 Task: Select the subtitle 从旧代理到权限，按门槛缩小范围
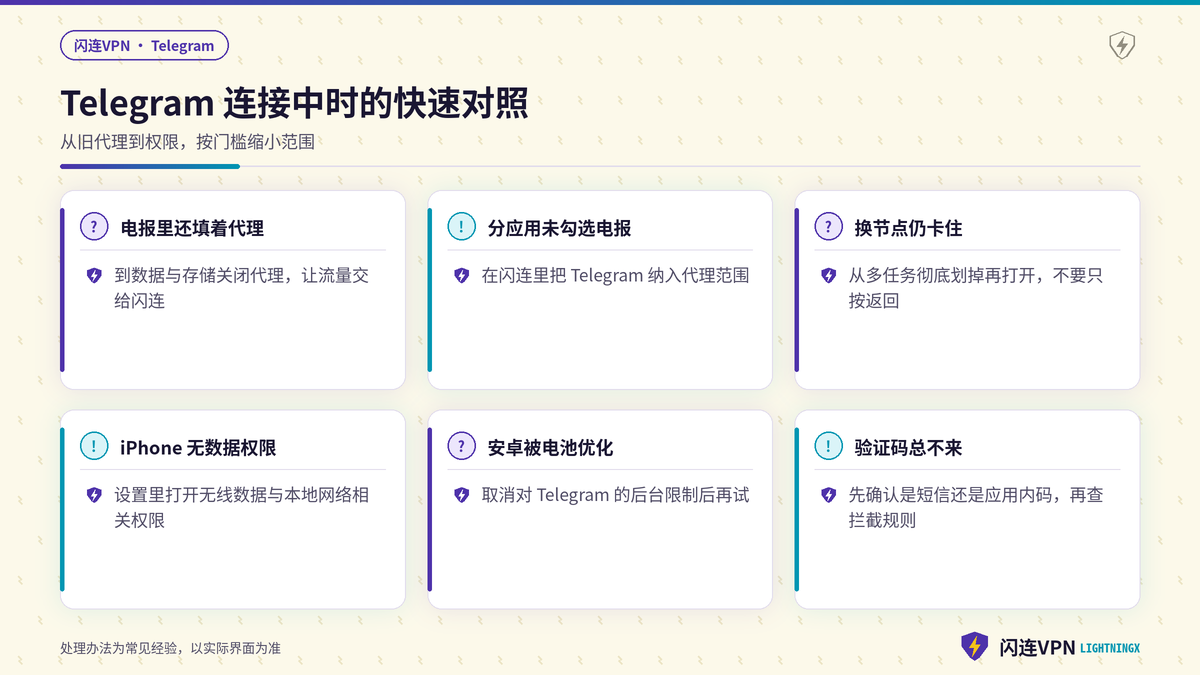188,142
